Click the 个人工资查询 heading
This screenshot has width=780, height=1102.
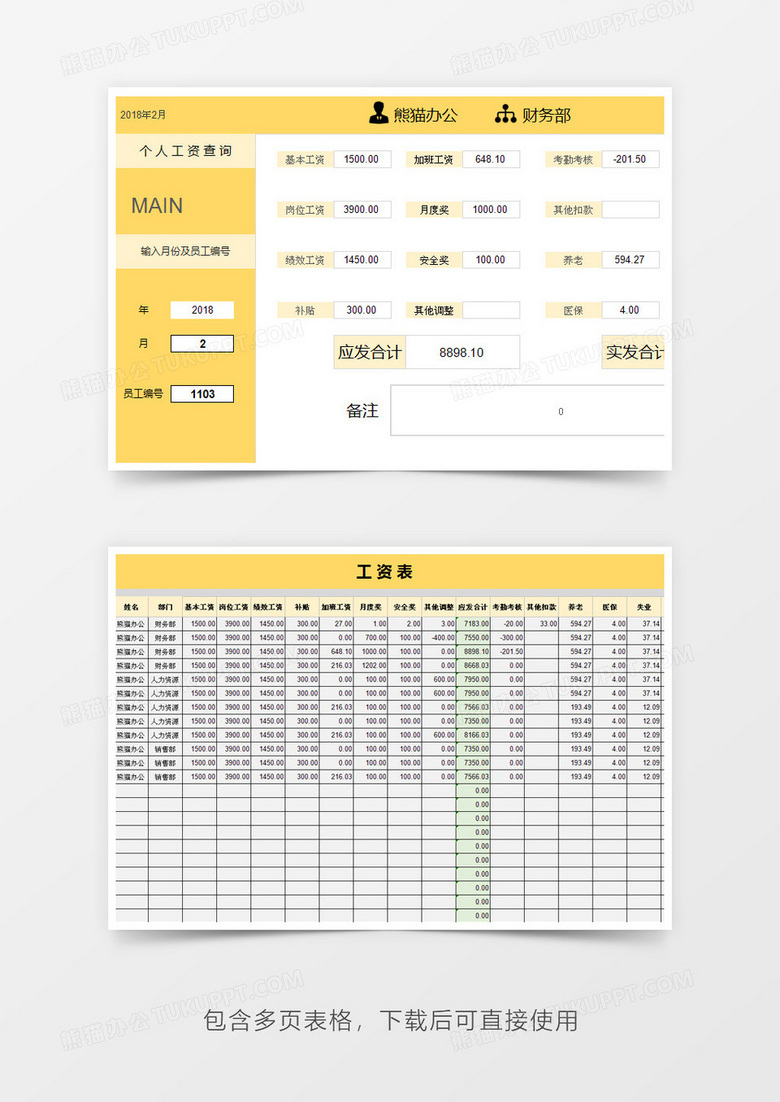point(186,151)
